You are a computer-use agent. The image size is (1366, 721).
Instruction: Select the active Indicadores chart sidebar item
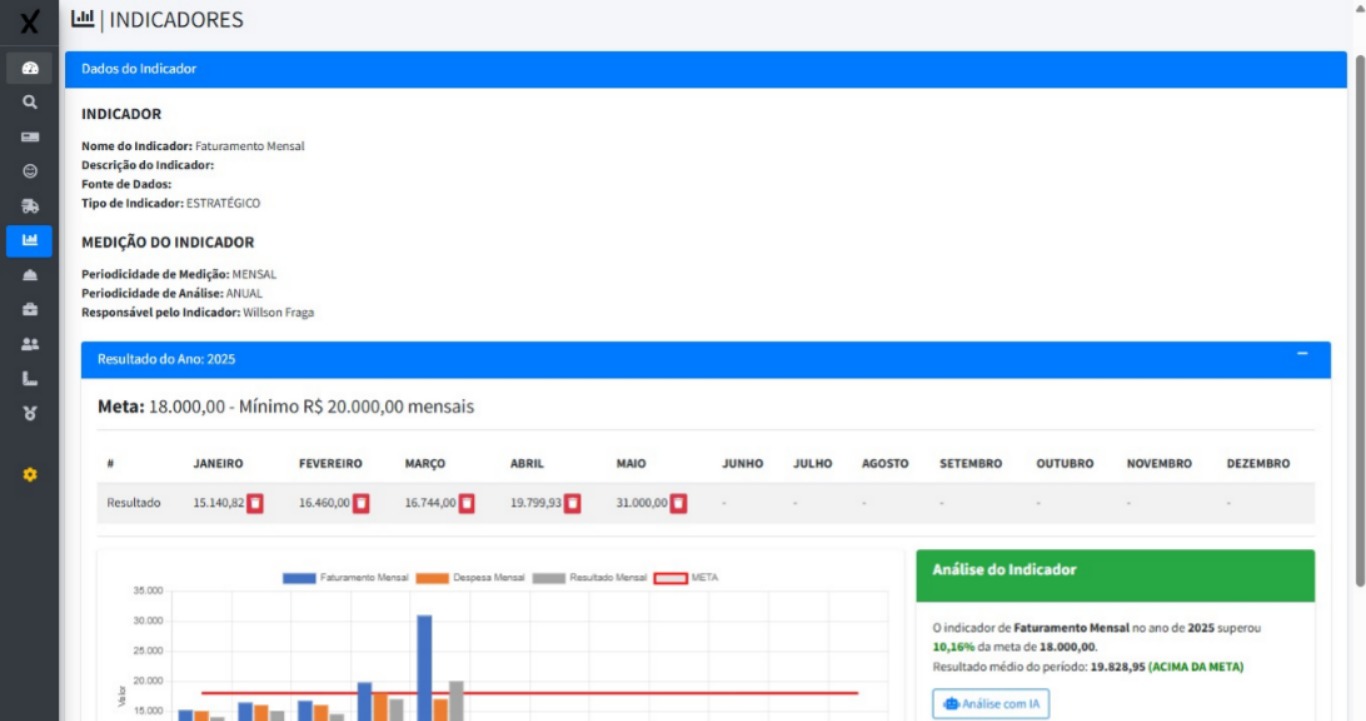(29, 240)
